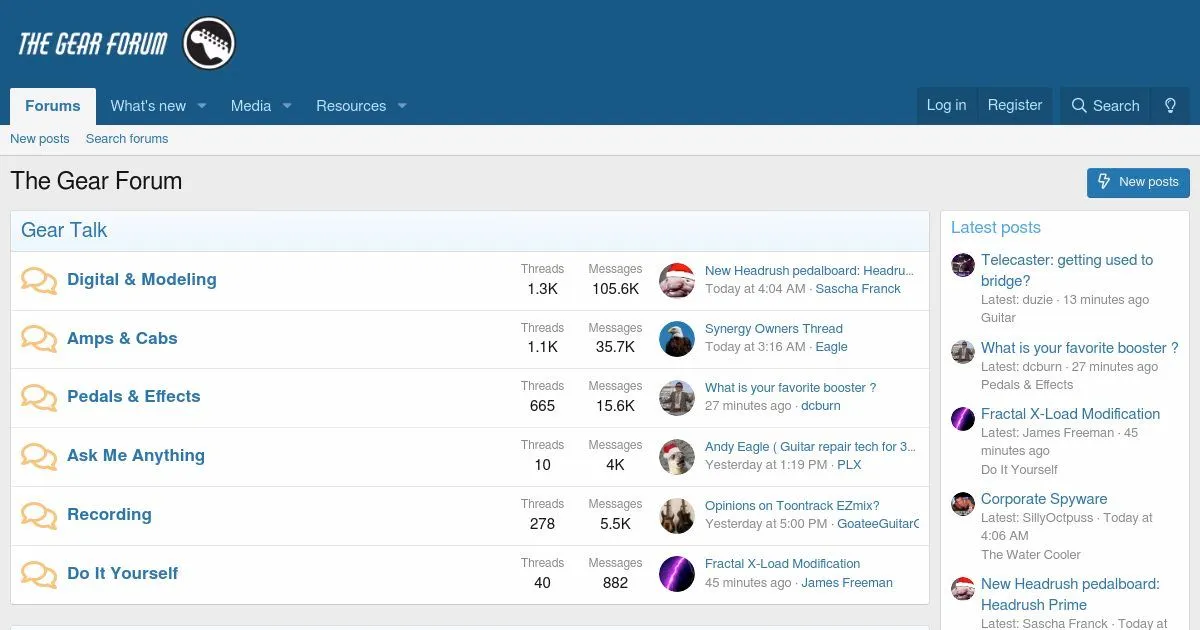Click avatar beside favorite booster latest post
Image resolution: width=1200 pixels, height=630 pixels.
[963, 352]
